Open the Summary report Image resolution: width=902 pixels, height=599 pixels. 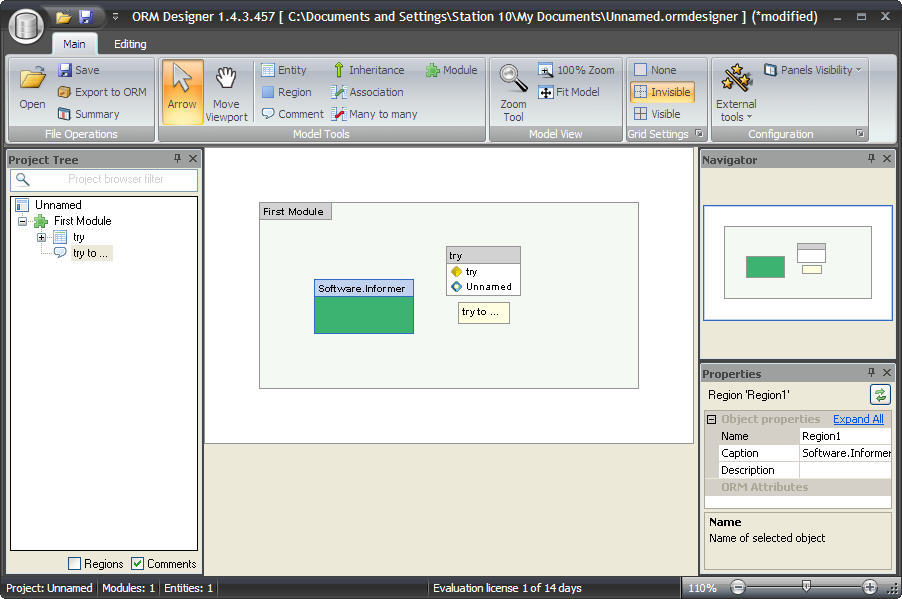pos(89,114)
